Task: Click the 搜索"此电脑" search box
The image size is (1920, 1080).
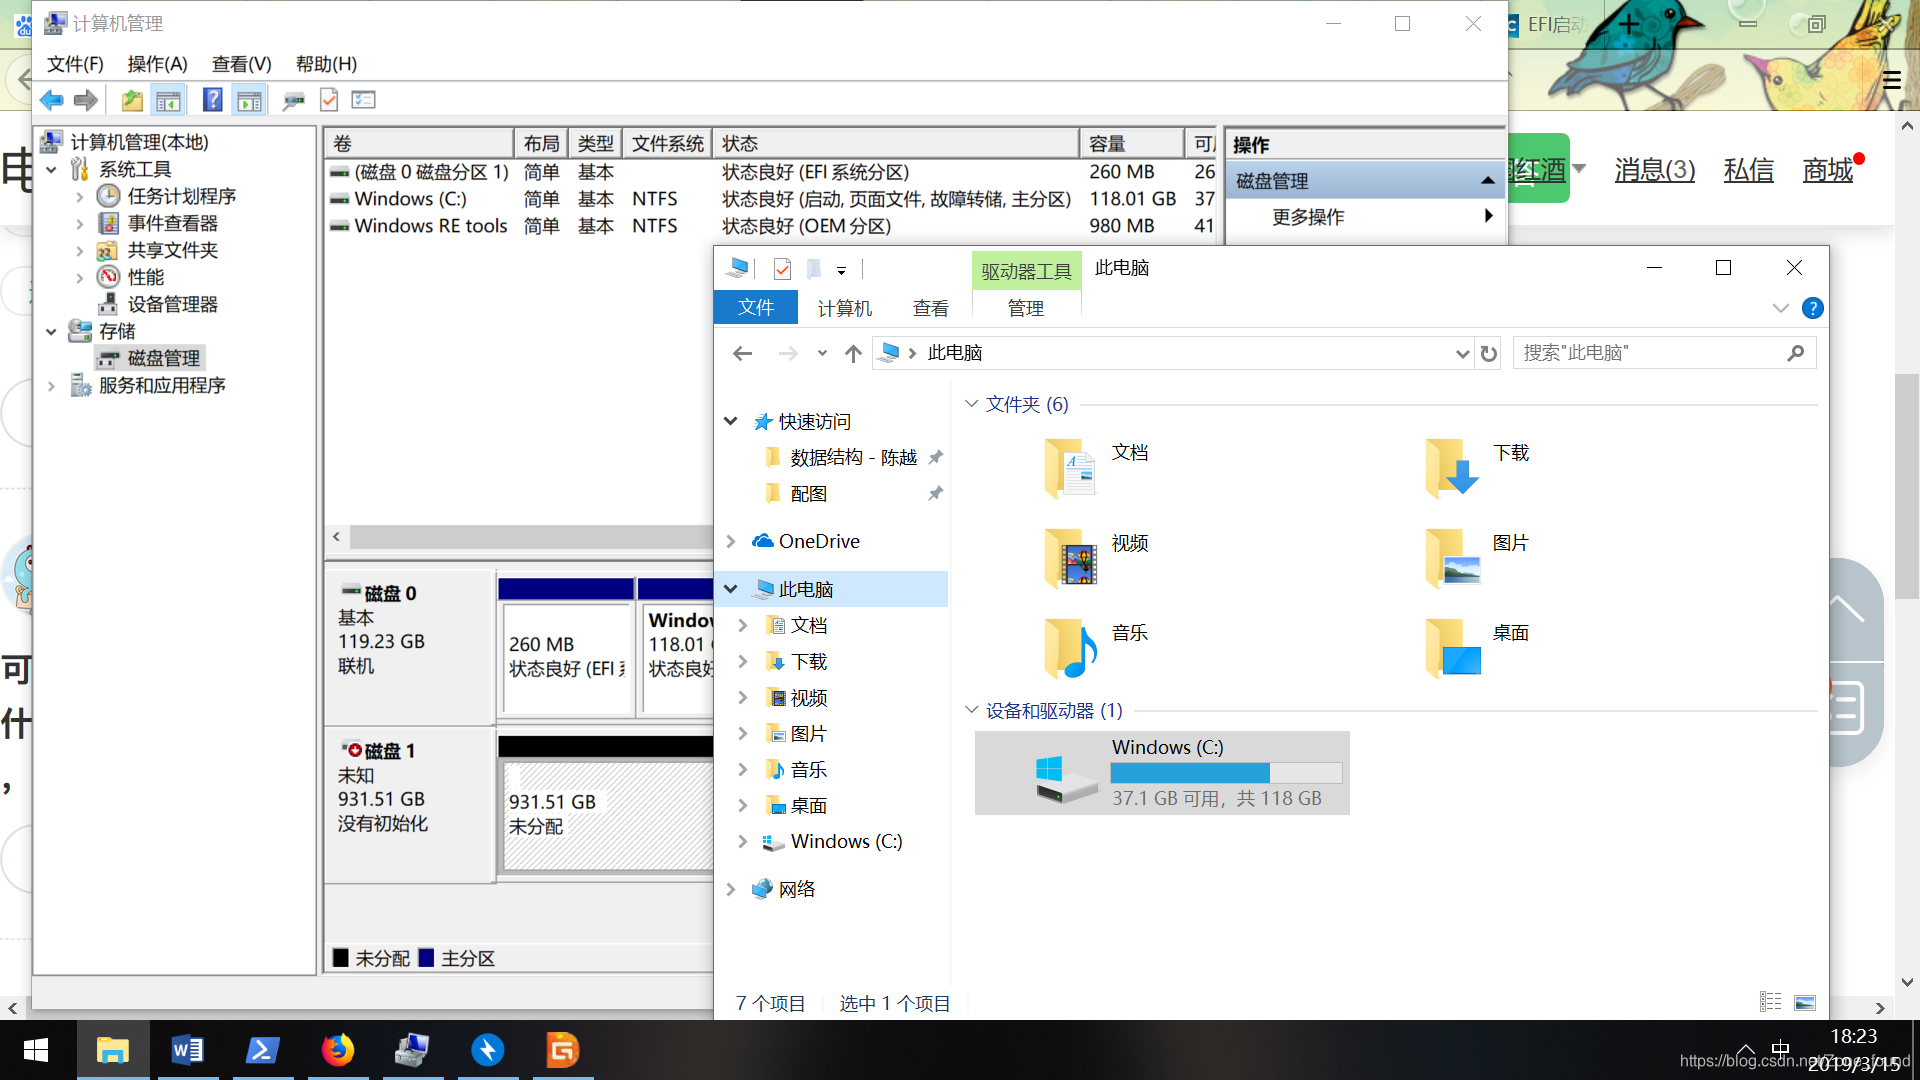Action: point(1664,353)
